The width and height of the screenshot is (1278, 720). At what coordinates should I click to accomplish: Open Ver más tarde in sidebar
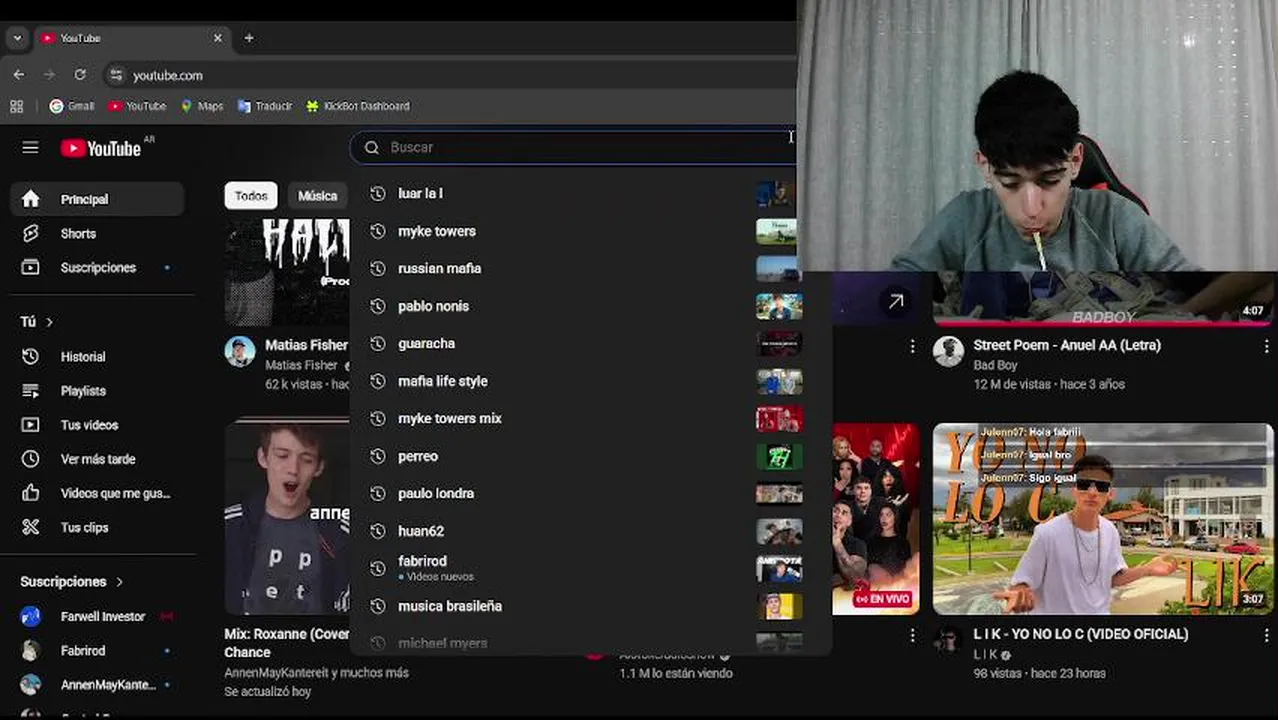click(x=97, y=458)
